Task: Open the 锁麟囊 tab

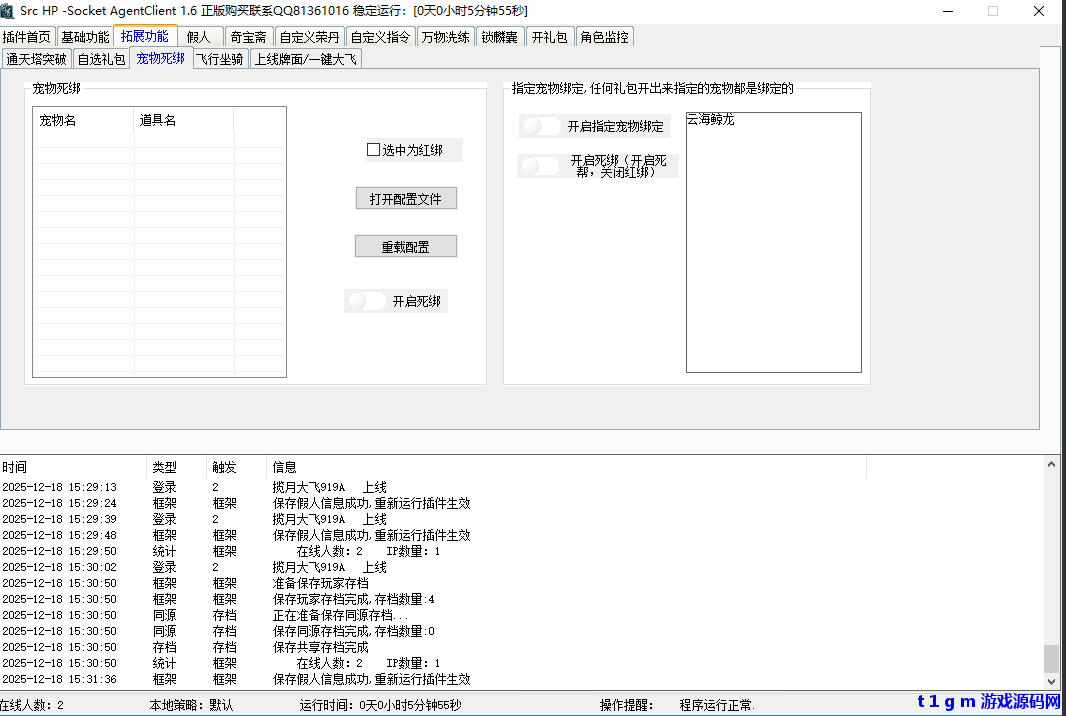Action: tap(499, 35)
